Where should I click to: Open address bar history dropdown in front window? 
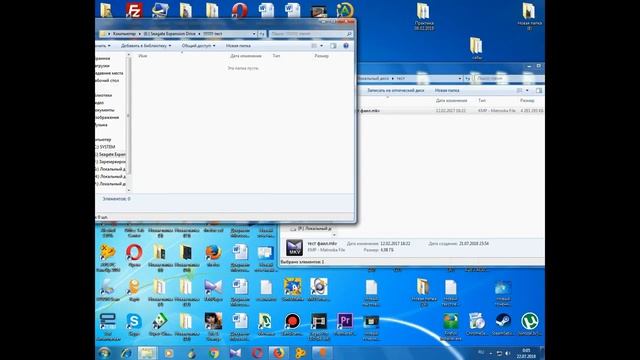(254, 34)
